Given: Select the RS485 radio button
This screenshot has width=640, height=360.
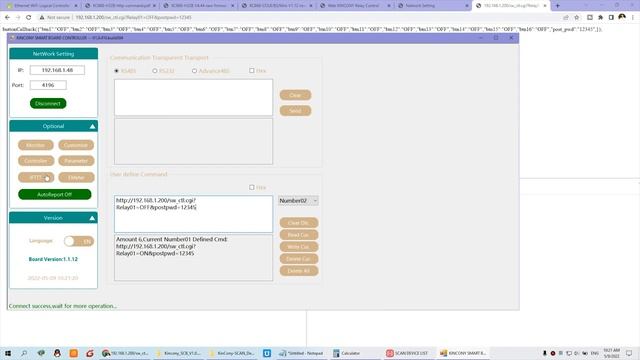Looking at the screenshot, I should tap(116, 71).
